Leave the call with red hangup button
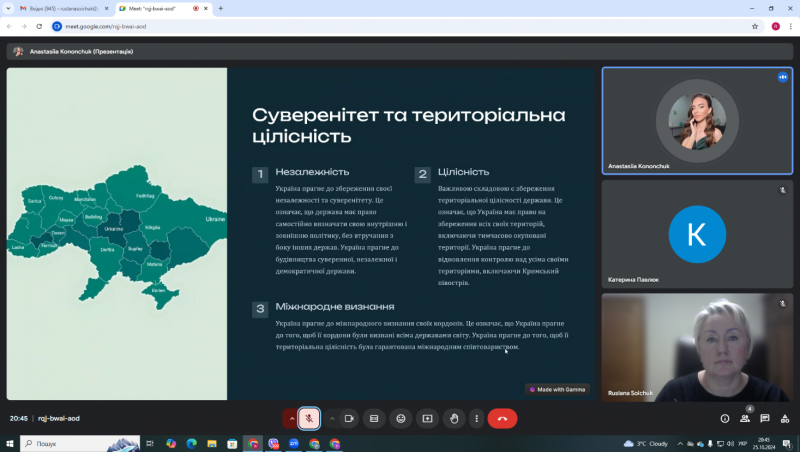Viewport: 800px width, 452px height. coord(502,418)
